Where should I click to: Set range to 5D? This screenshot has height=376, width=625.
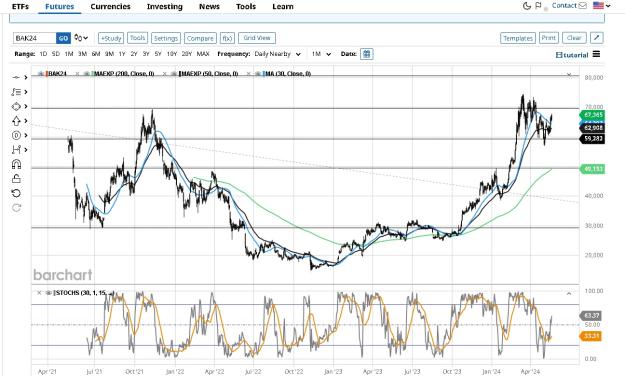[x=56, y=54]
